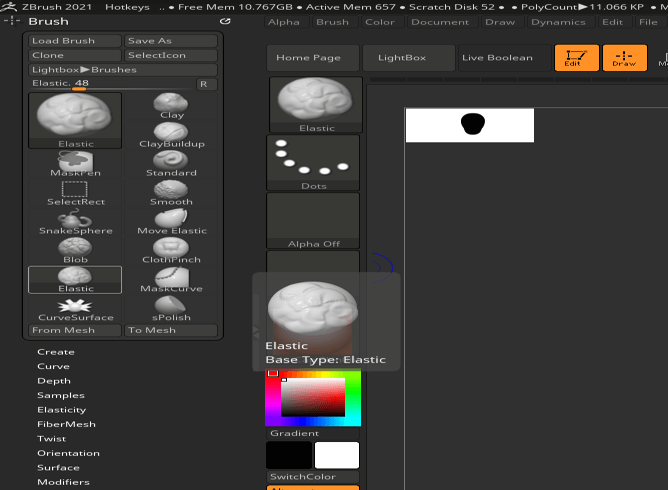
Task: Click the white SwitchColor swatch
Action: click(x=337, y=456)
